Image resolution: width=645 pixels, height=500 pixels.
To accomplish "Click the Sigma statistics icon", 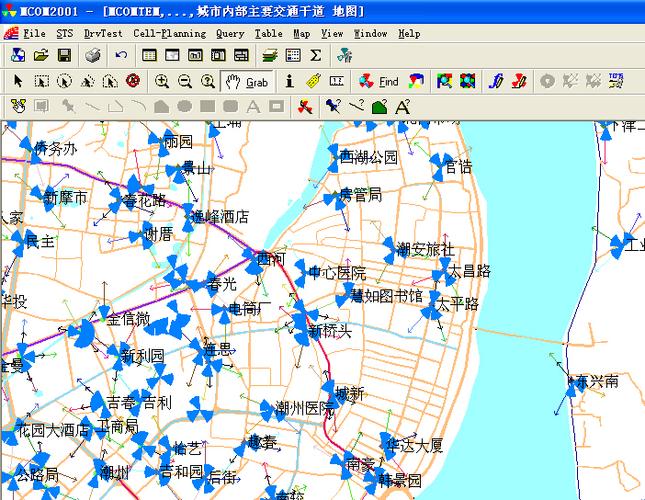I will (316, 55).
